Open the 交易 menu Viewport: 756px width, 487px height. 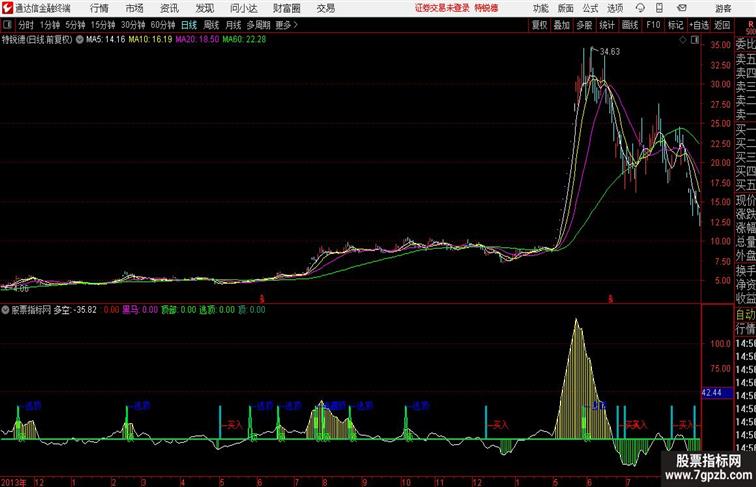[x=325, y=8]
